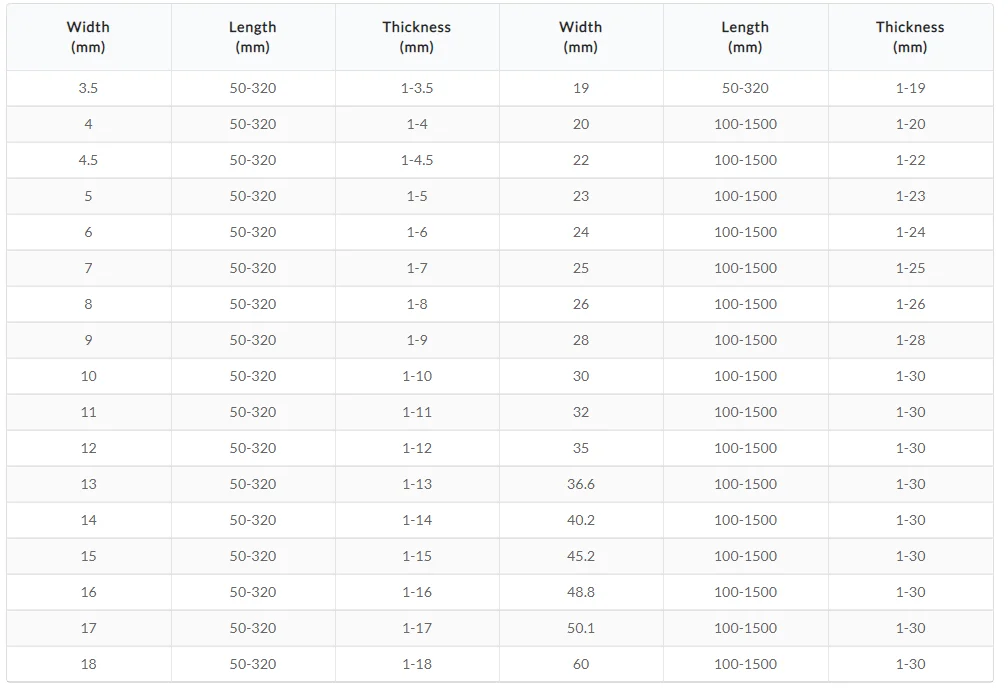This screenshot has width=1008, height=695.
Task: Select the thickness cell reading 1-10
Action: coord(417,376)
